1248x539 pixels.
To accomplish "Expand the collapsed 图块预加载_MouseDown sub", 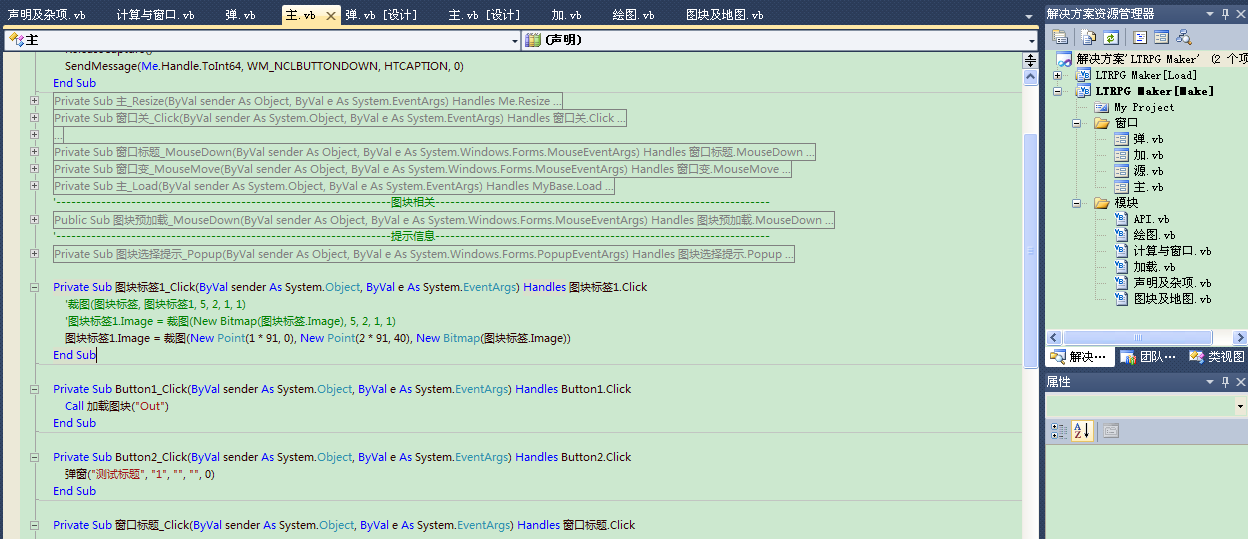I will 34,220.
